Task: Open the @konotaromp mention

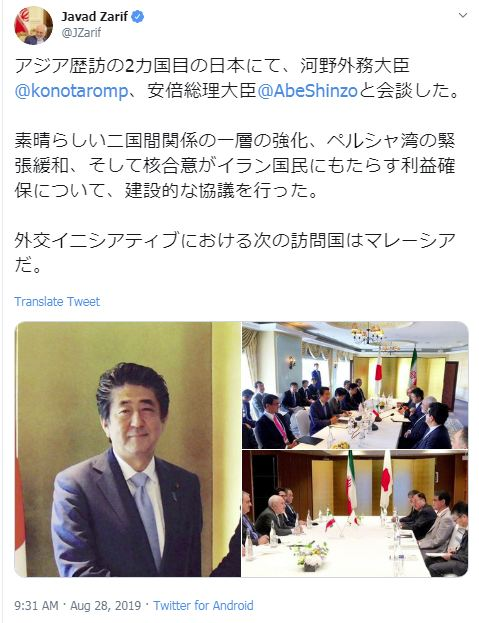Action: [71, 91]
